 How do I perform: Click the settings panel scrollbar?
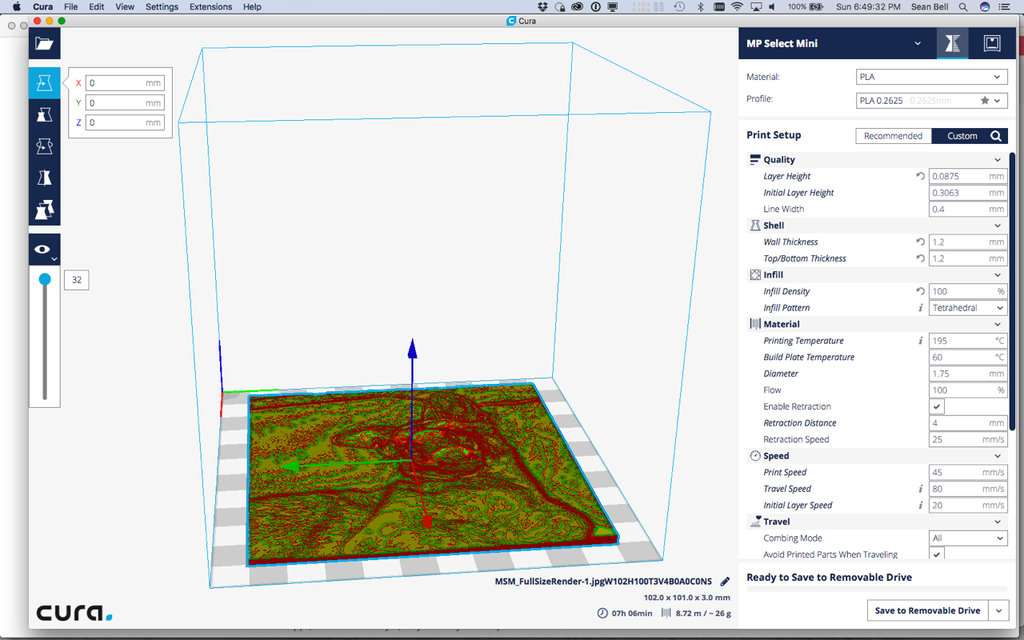[1012, 291]
